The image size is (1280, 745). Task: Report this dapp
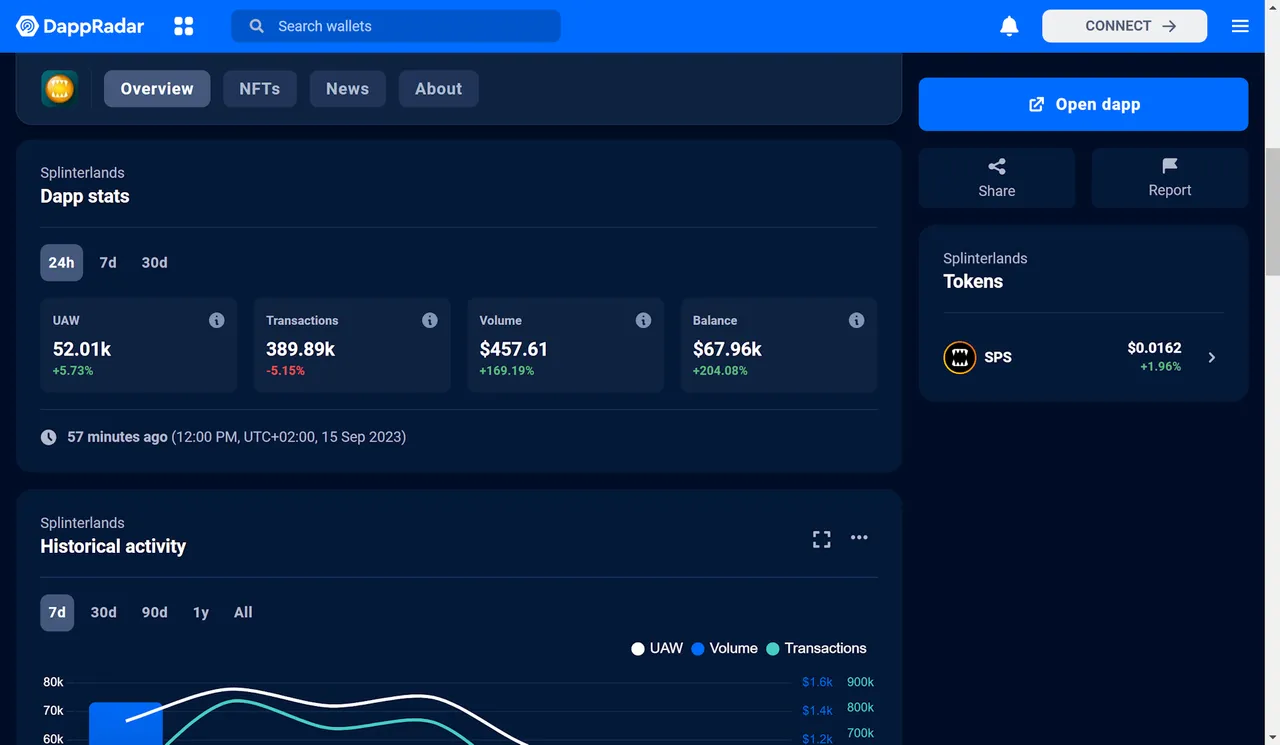click(1170, 178)
